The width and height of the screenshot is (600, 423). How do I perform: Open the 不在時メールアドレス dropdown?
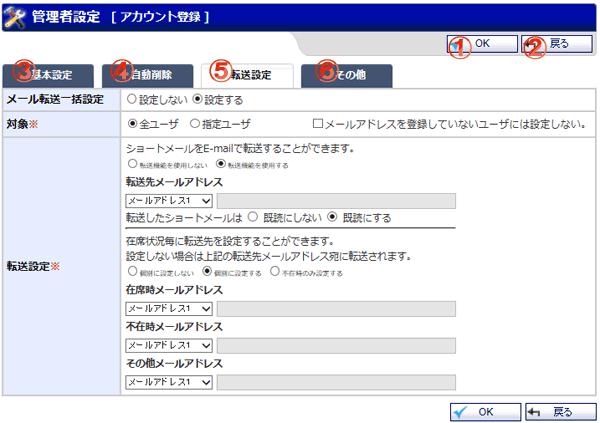click(x=169, y=346)
